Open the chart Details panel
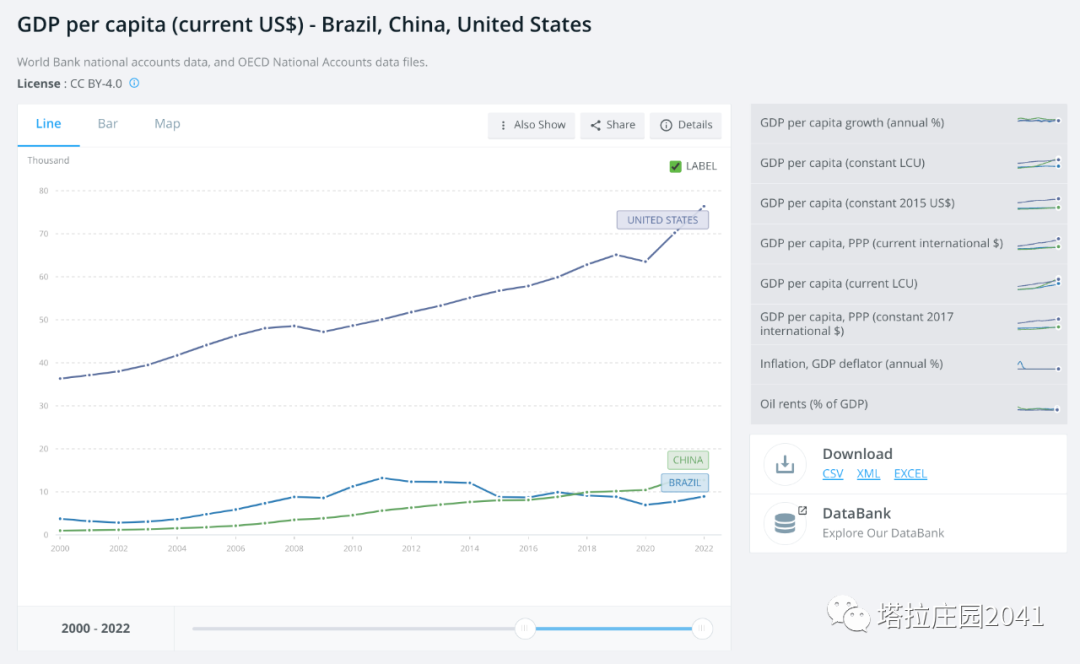This screenshot has height=664, width=1080. pyautogui.click(x=686, y=125)
